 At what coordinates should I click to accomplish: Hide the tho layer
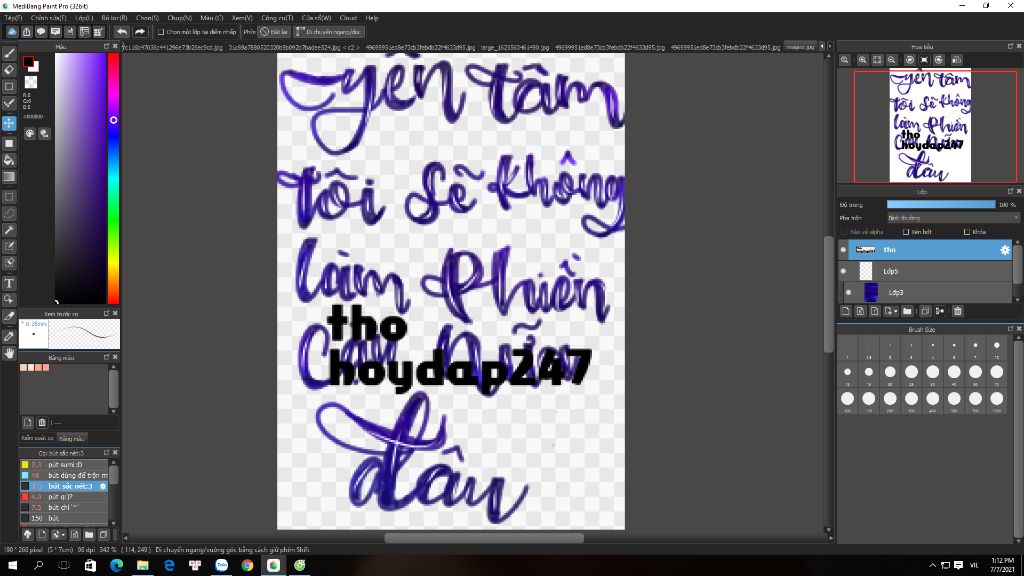[x=844, y=249]
